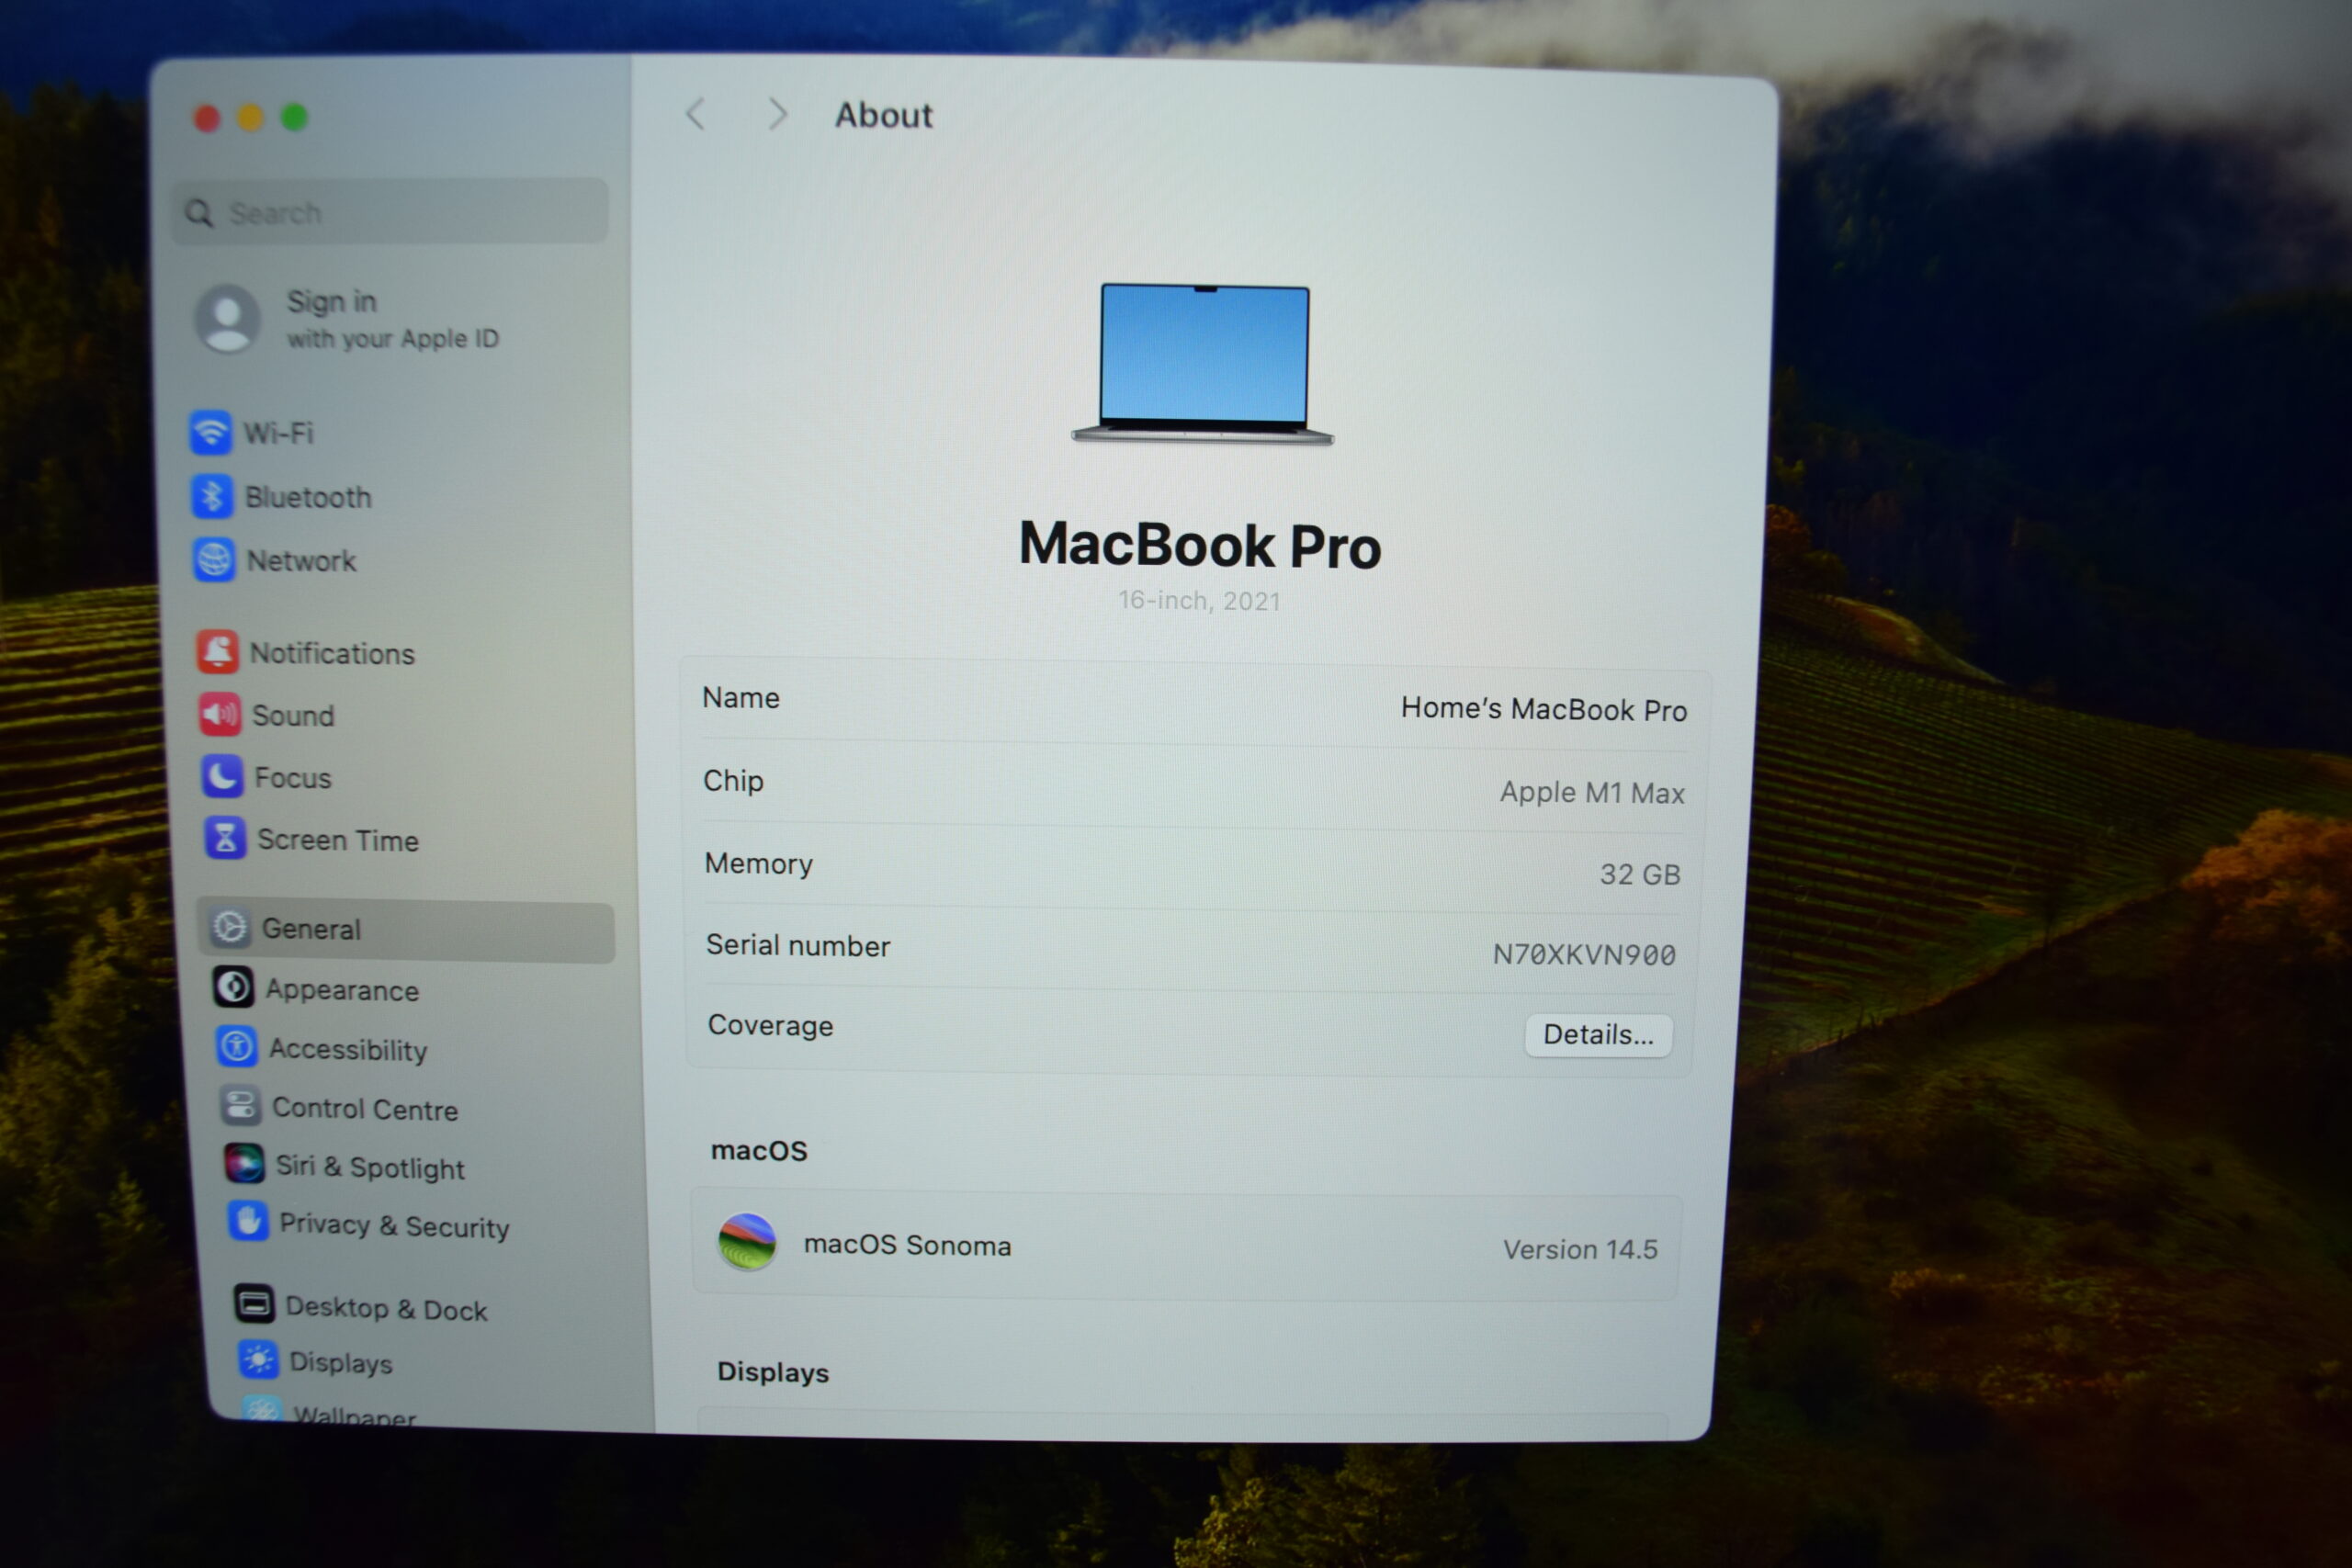Select the Network globe icon

[x=214, y=560]
